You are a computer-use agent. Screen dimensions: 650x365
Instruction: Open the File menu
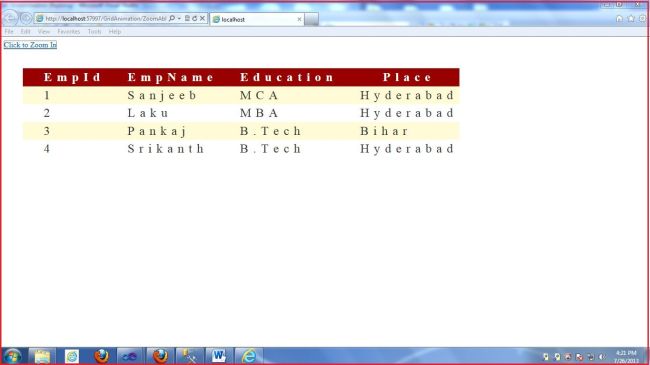tap(9, 32)
